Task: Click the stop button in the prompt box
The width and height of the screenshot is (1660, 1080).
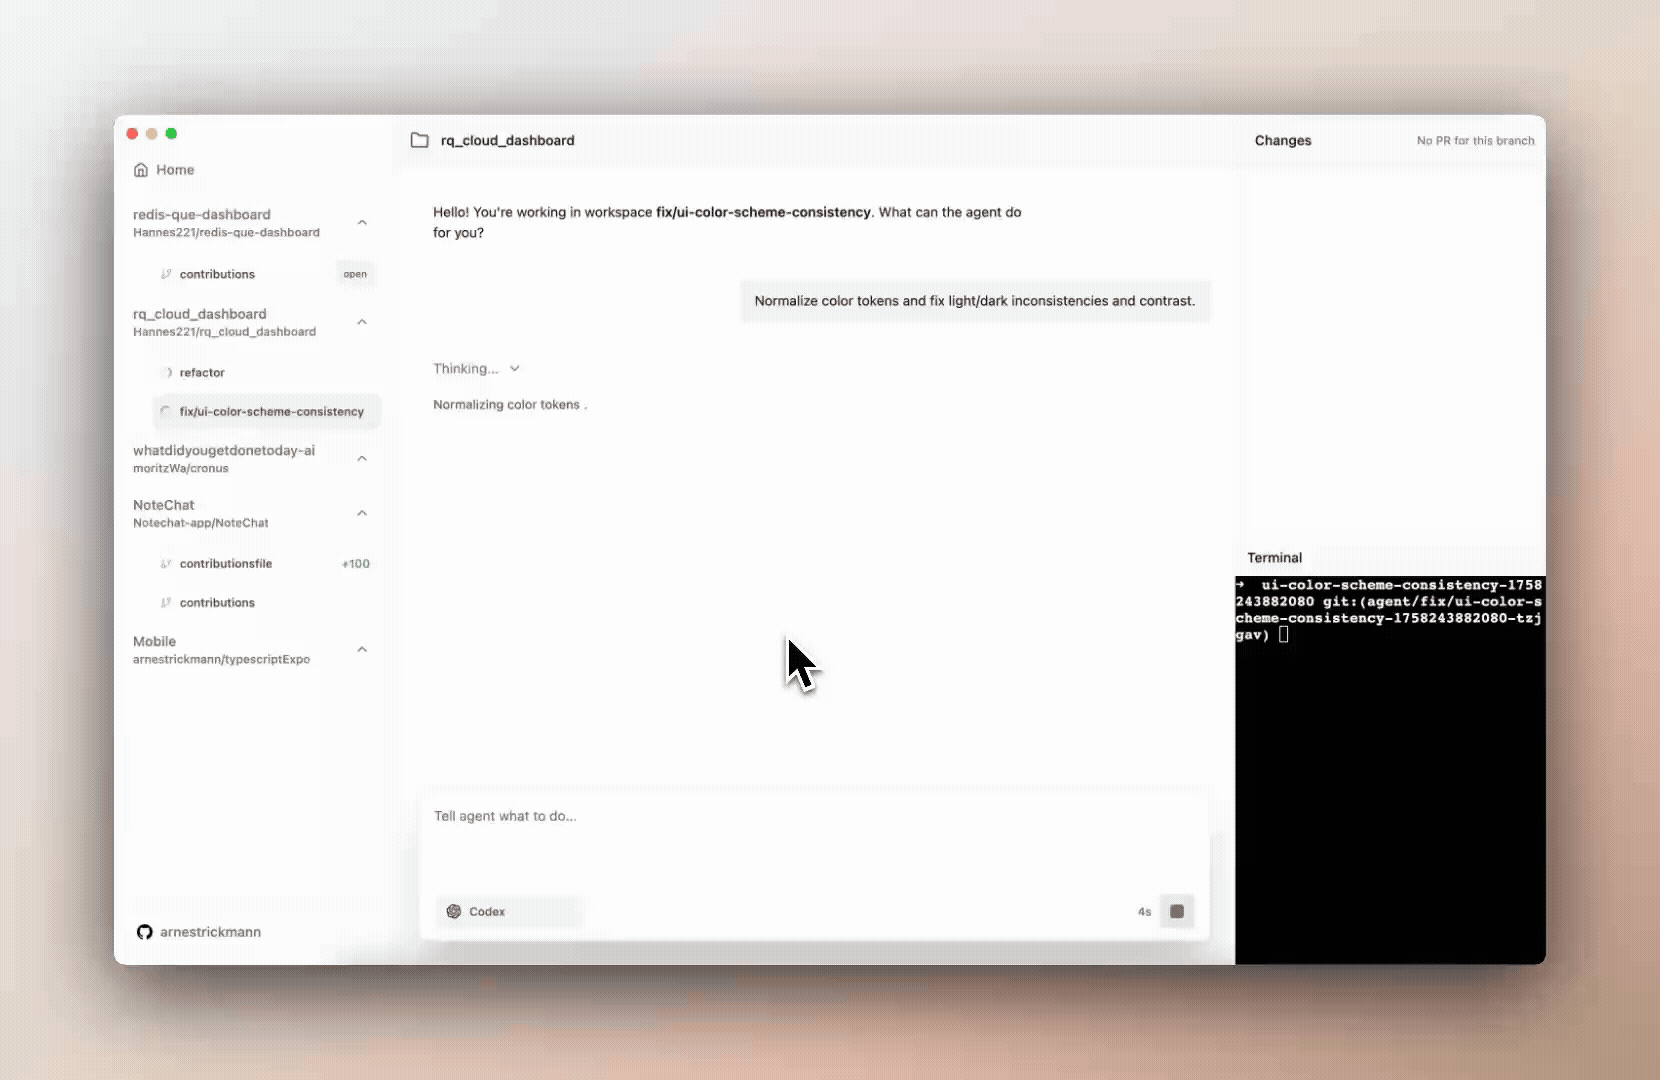Action: (1177, 911)
